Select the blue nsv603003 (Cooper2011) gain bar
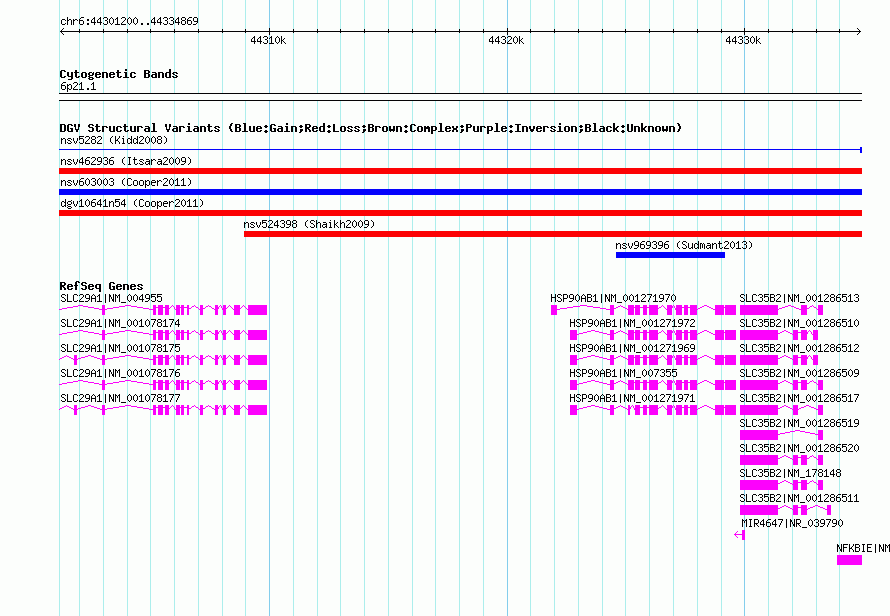 [460, 192]
